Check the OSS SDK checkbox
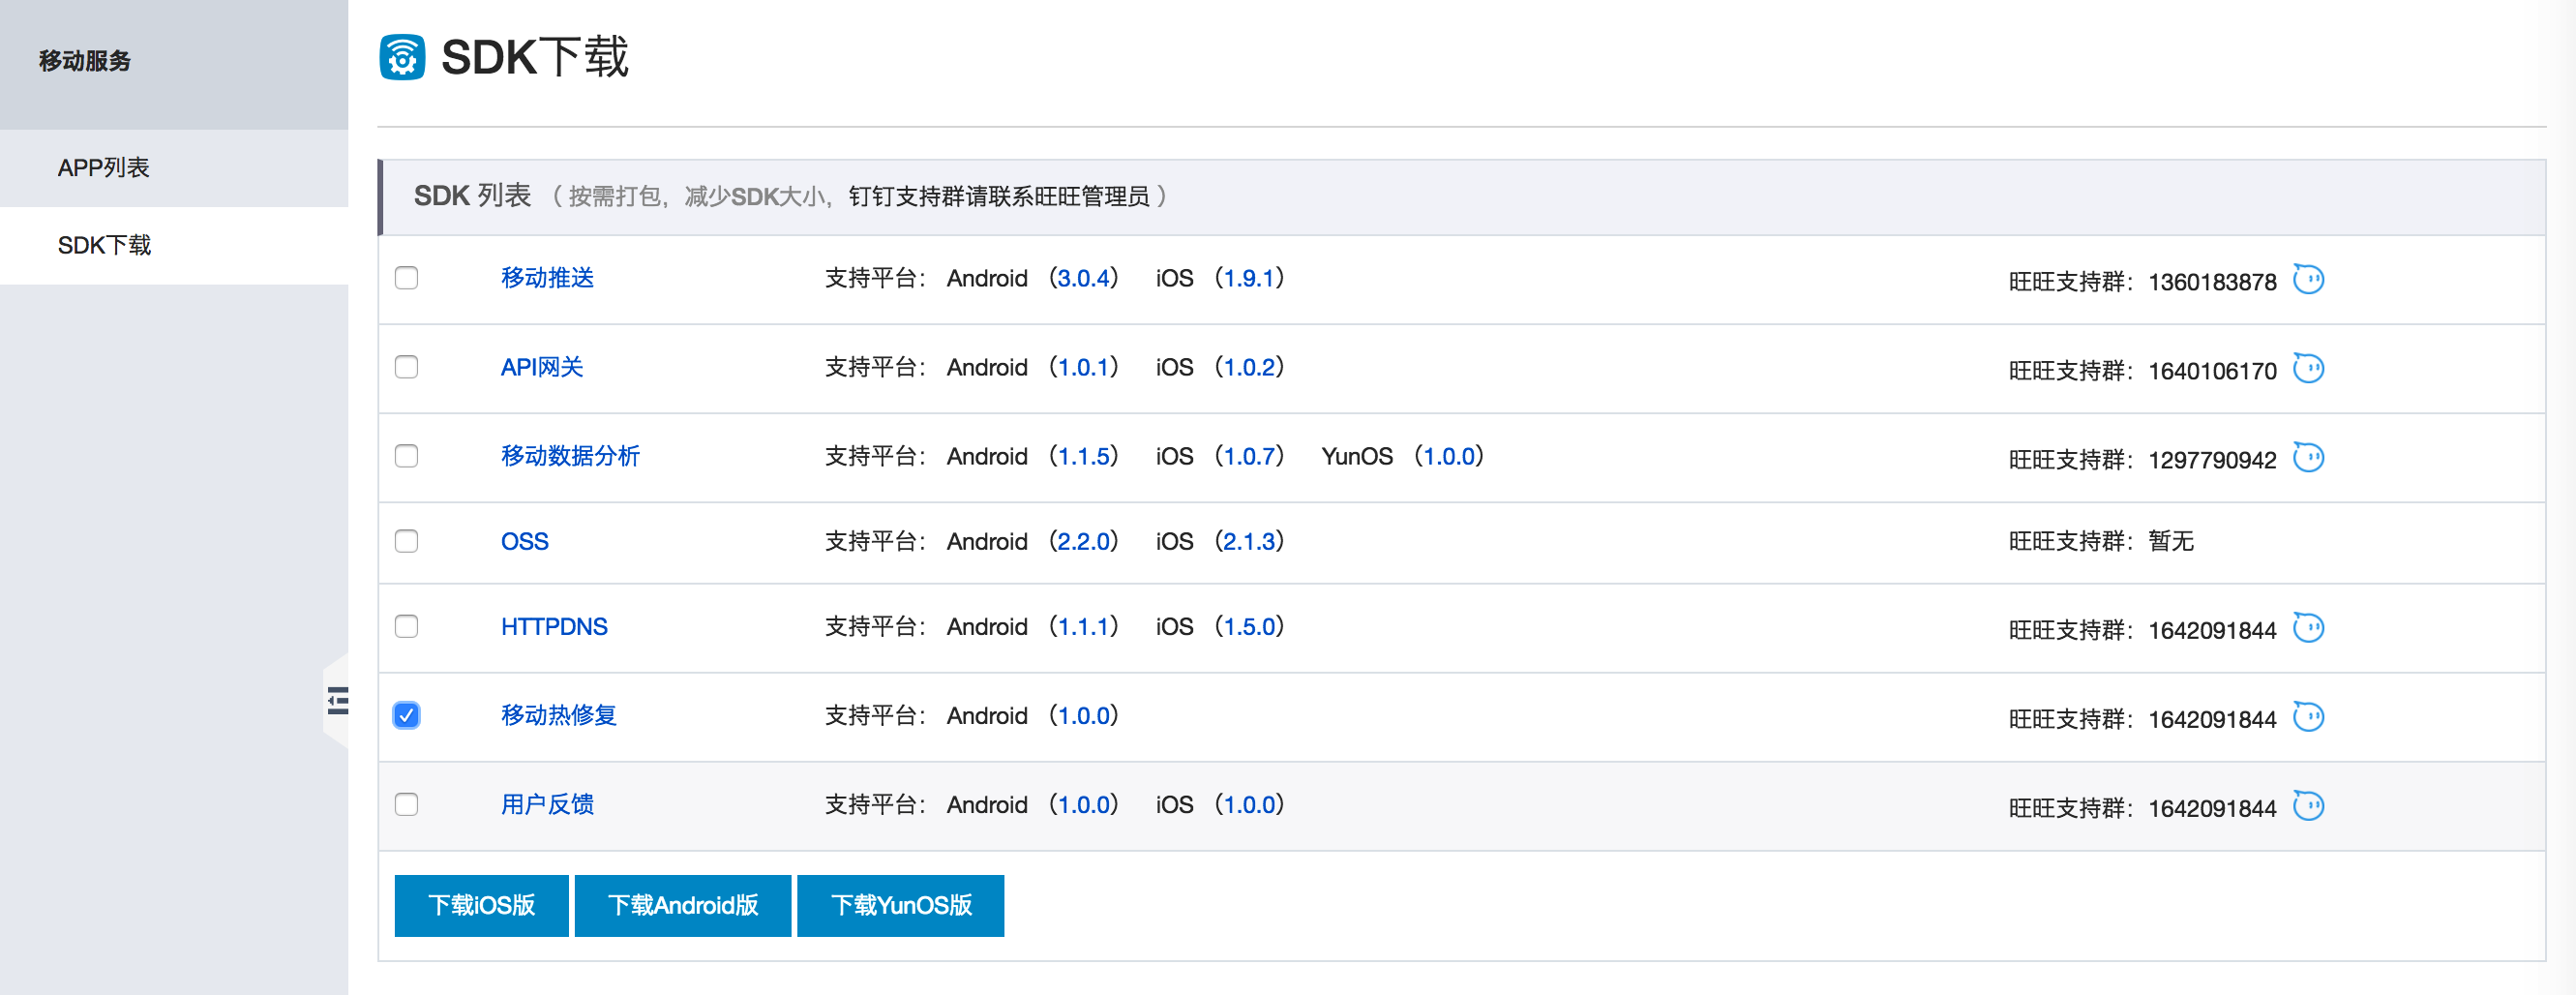This screenshot has height=995, width=2576. (406, 541)
